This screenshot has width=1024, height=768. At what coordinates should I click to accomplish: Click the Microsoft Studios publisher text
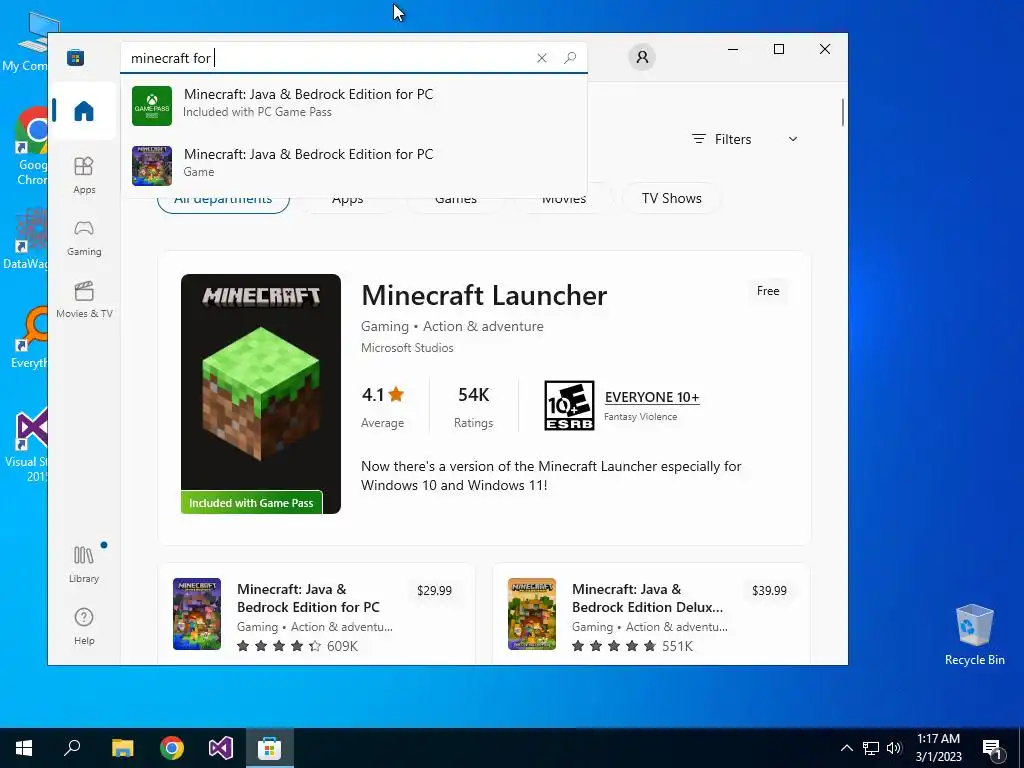pyautogui.click(x=407, y=348)
